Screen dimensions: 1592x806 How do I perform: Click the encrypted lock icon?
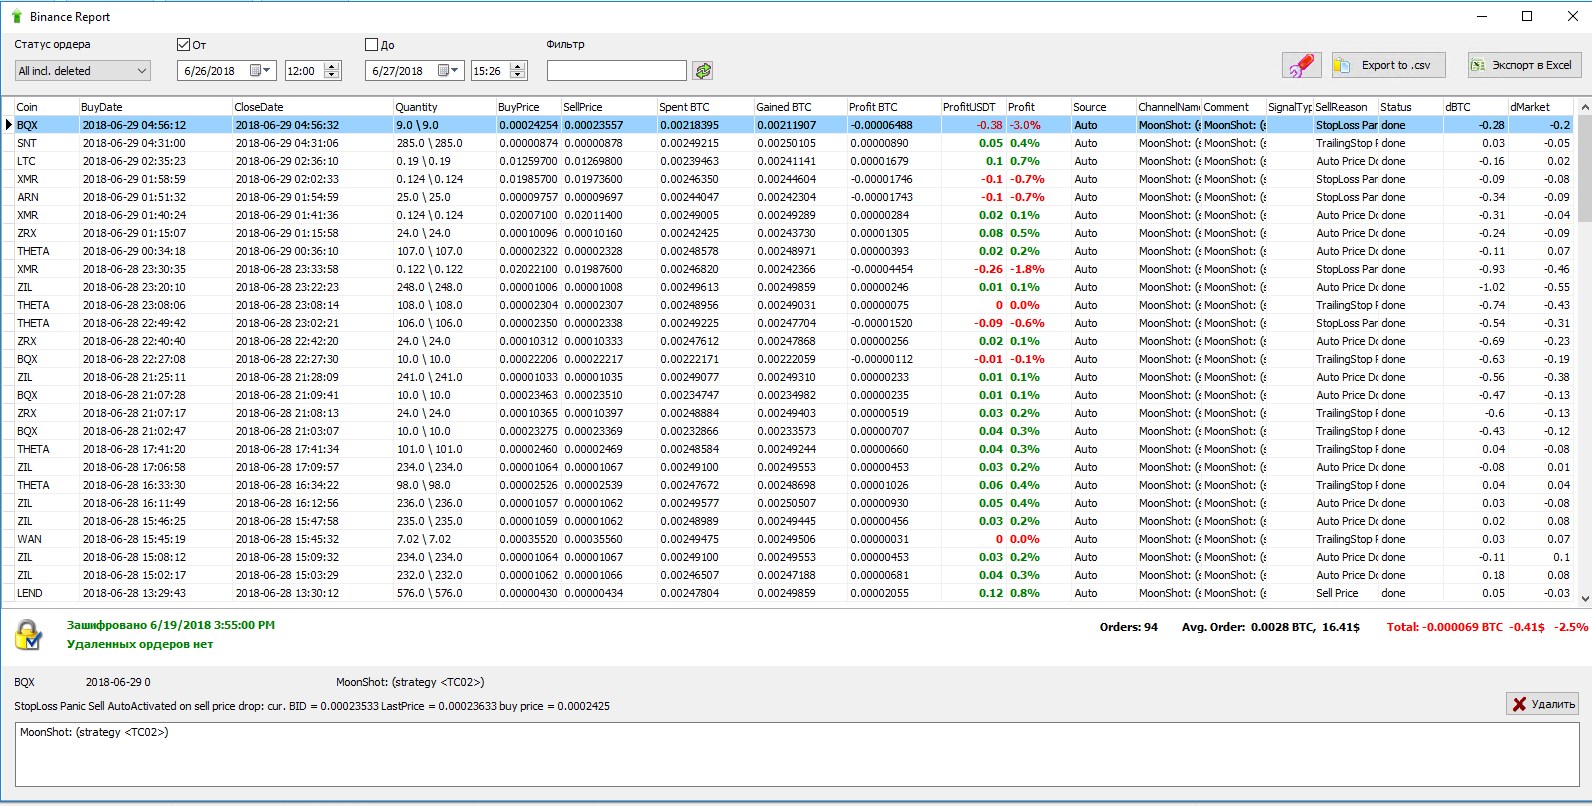pyautogui.click(x=29, y=635)
